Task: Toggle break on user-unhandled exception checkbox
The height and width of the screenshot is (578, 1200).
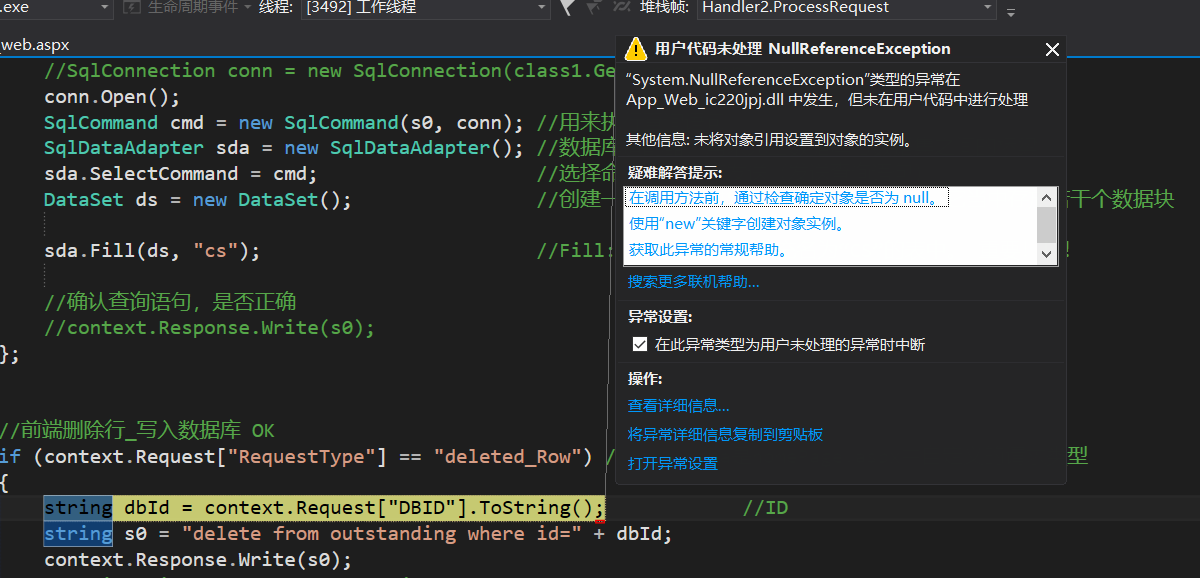Action: click(640, 344)
